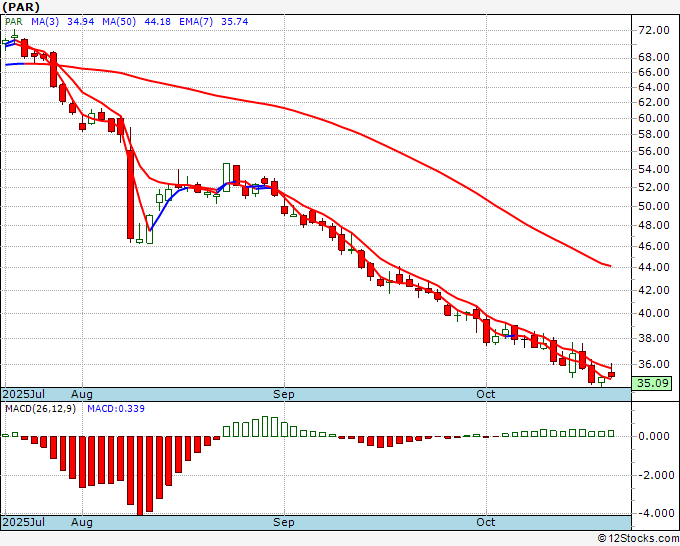Click the MA(3) 34.94 legend label

(x=48, y=21)
